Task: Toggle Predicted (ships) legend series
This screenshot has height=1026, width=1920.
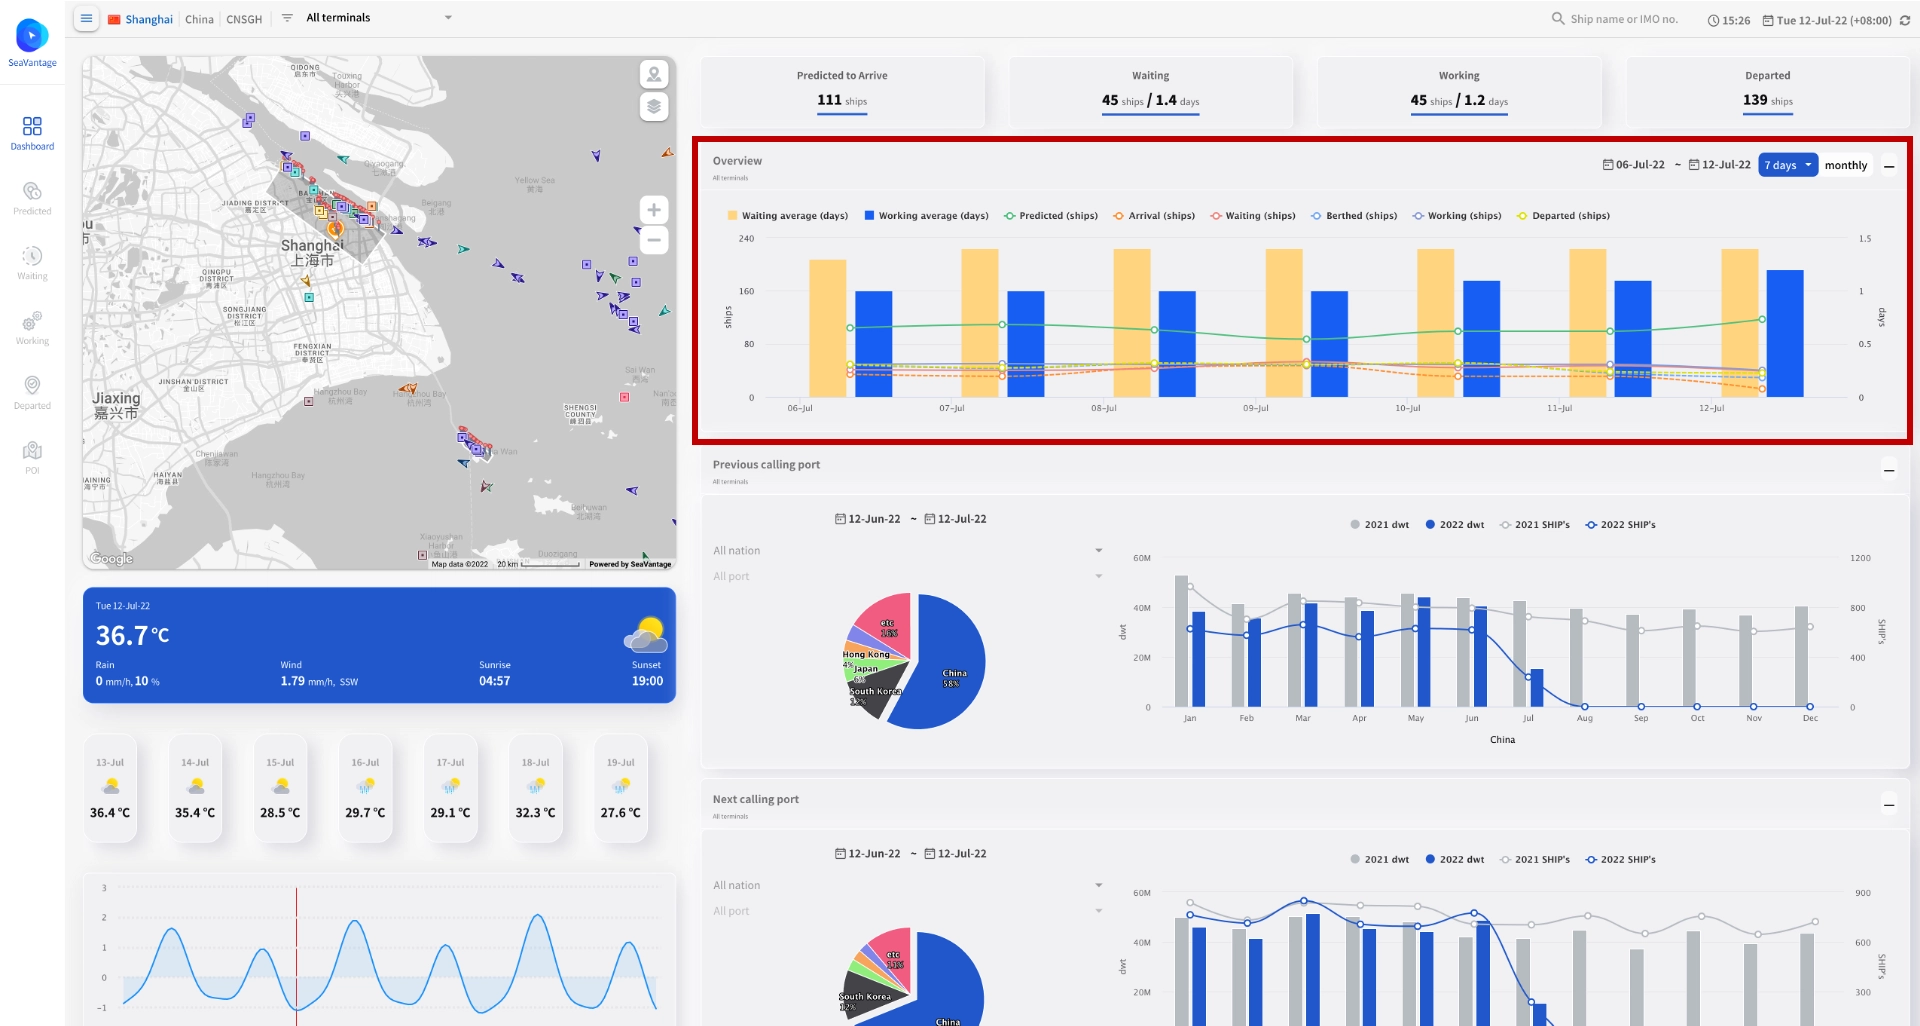Action: [x=1051, y=215]
